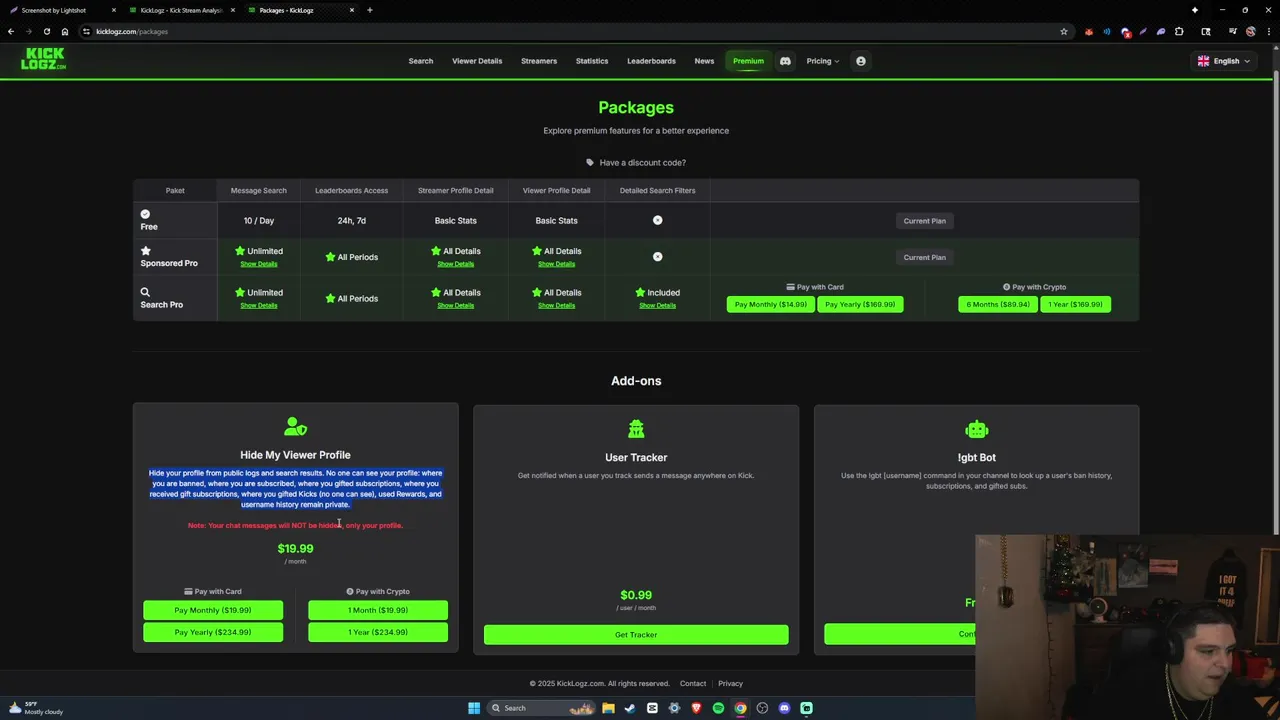Viewport: 1280px width, 720px height.
Task: Click Search Pro Pay Monthly ($14.99) button
Action: coord(770,304)
